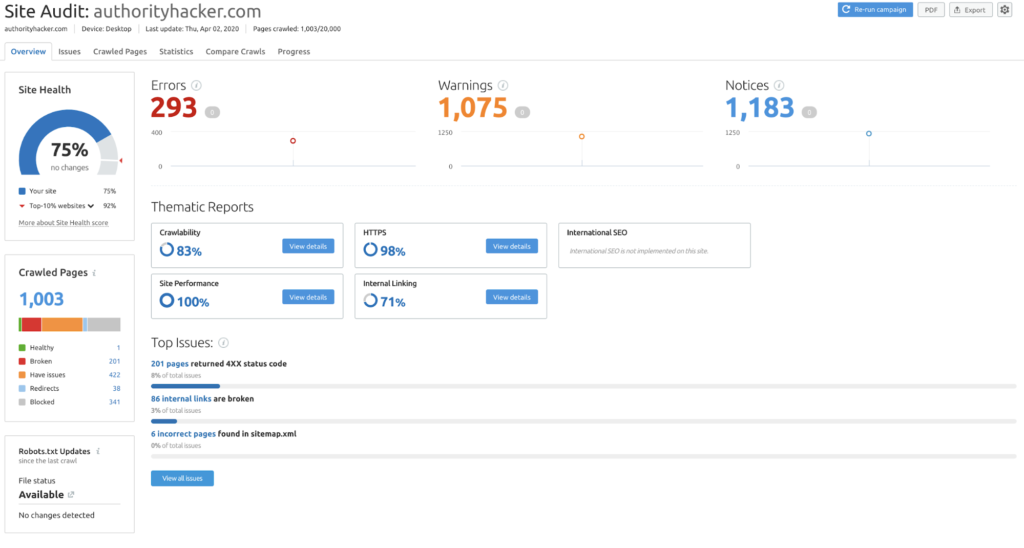Open the 201 pages link
This screenshot has height=548, width=1024.
[x=170, y=364]
